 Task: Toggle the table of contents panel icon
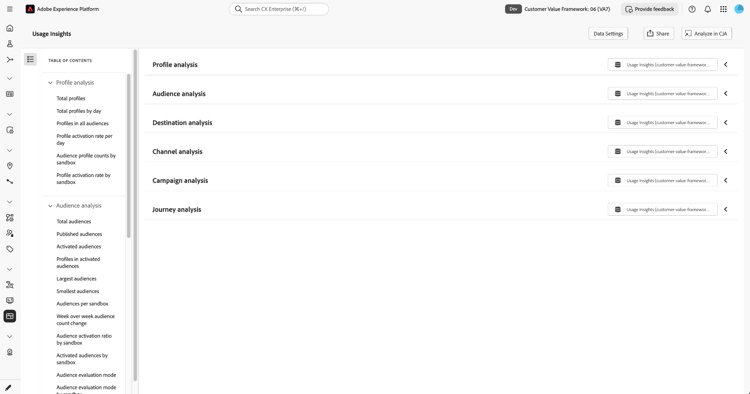[x=31, y=59]
